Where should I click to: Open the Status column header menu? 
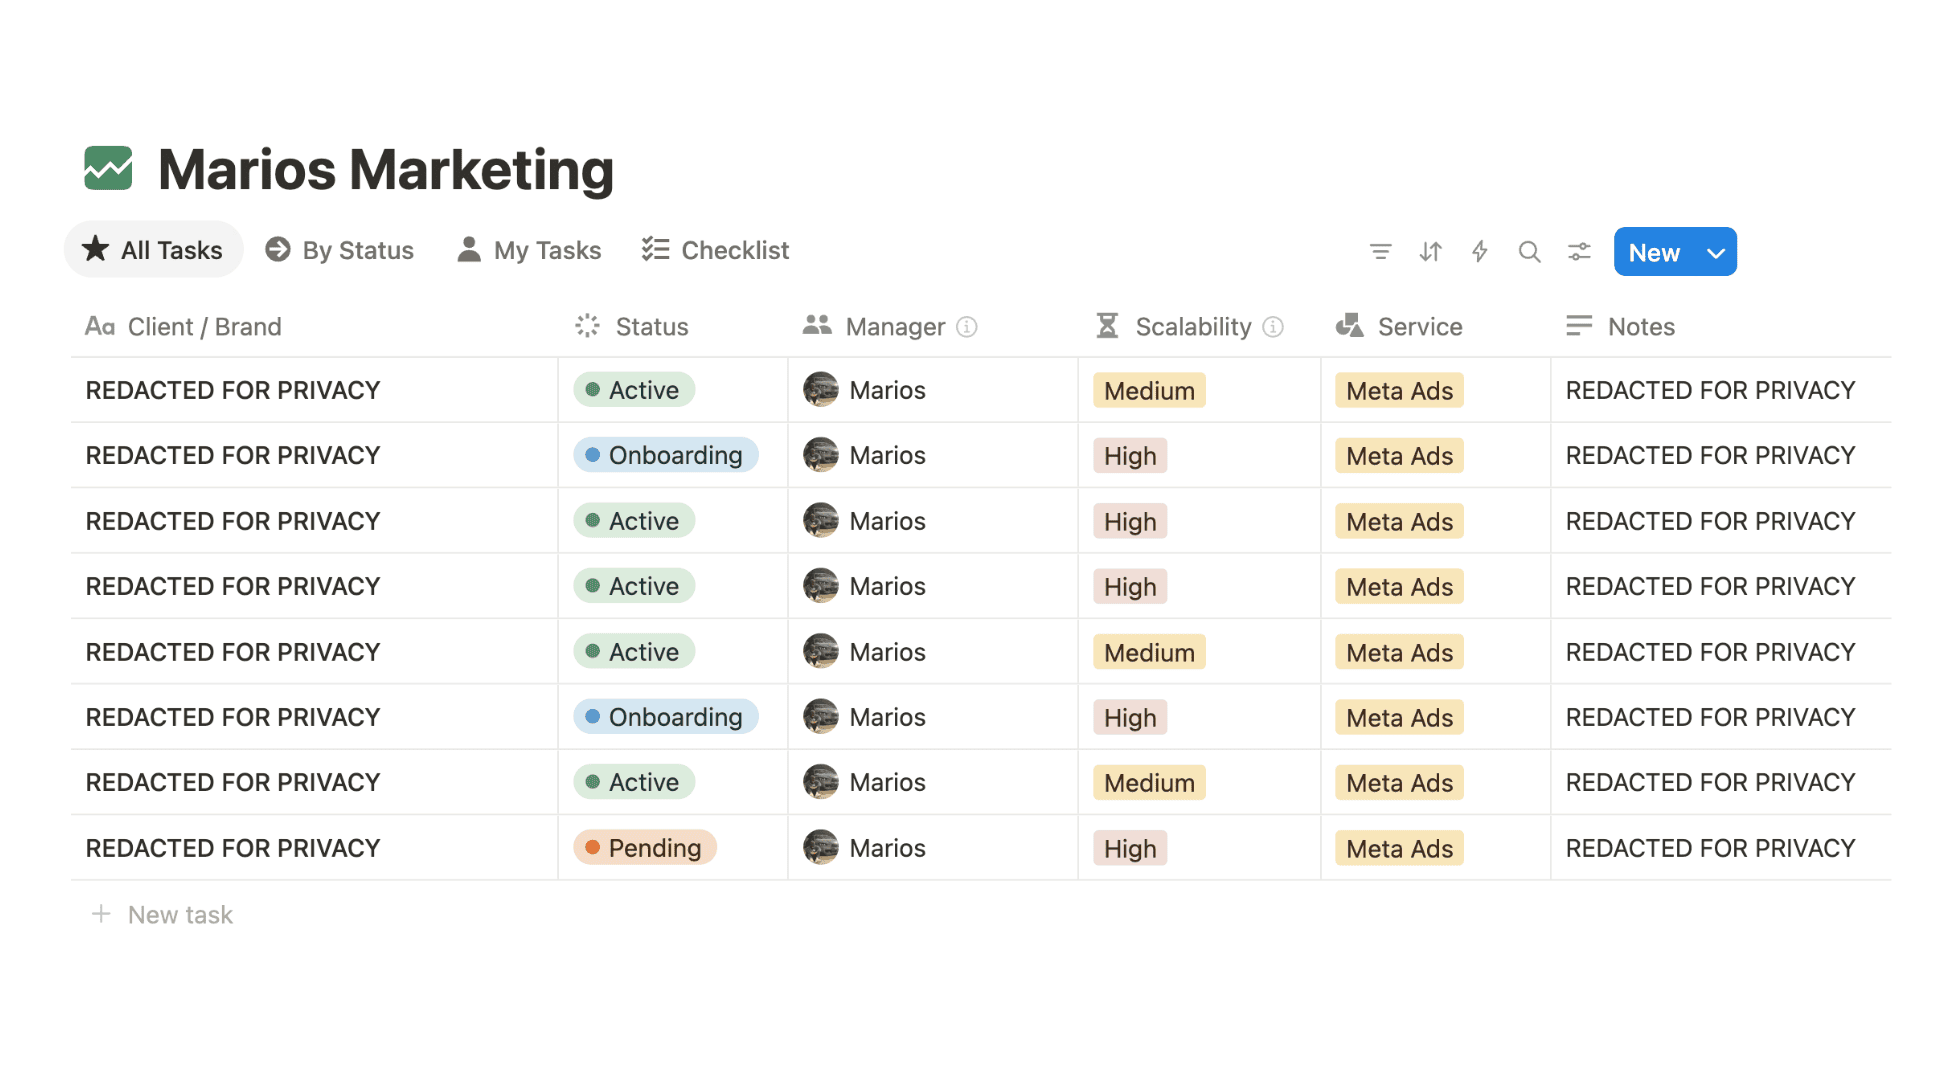click(650, 325)
